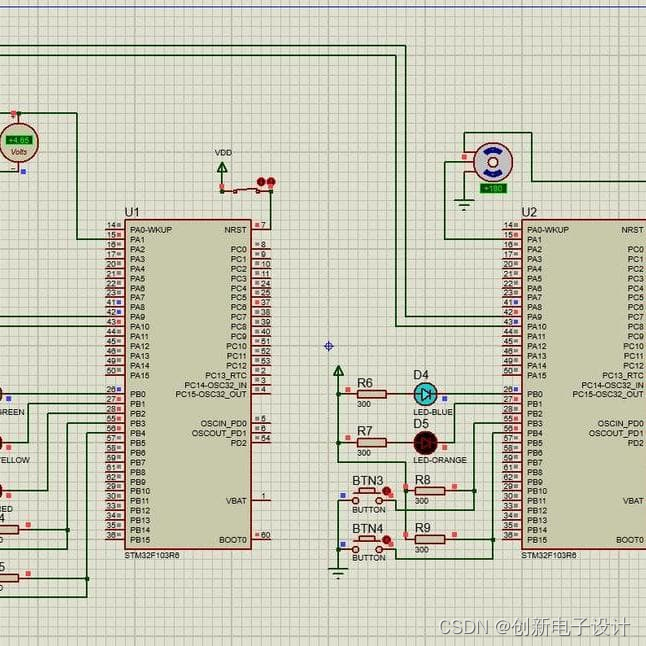Select resistor R7 body
The width and height of the screenshot is (646, 646).
pos(372,443)
